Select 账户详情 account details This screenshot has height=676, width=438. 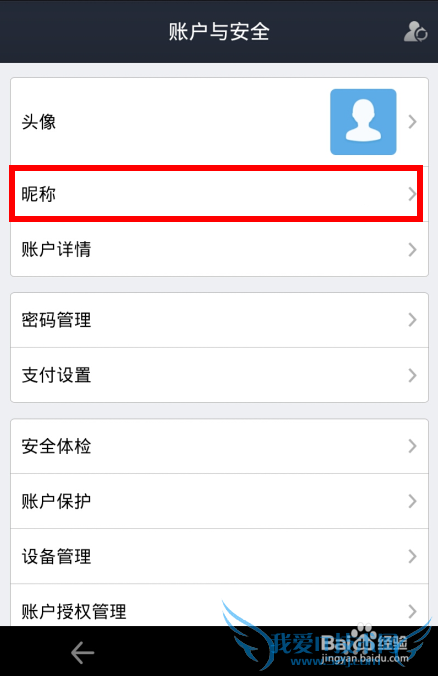click(219, 249)
